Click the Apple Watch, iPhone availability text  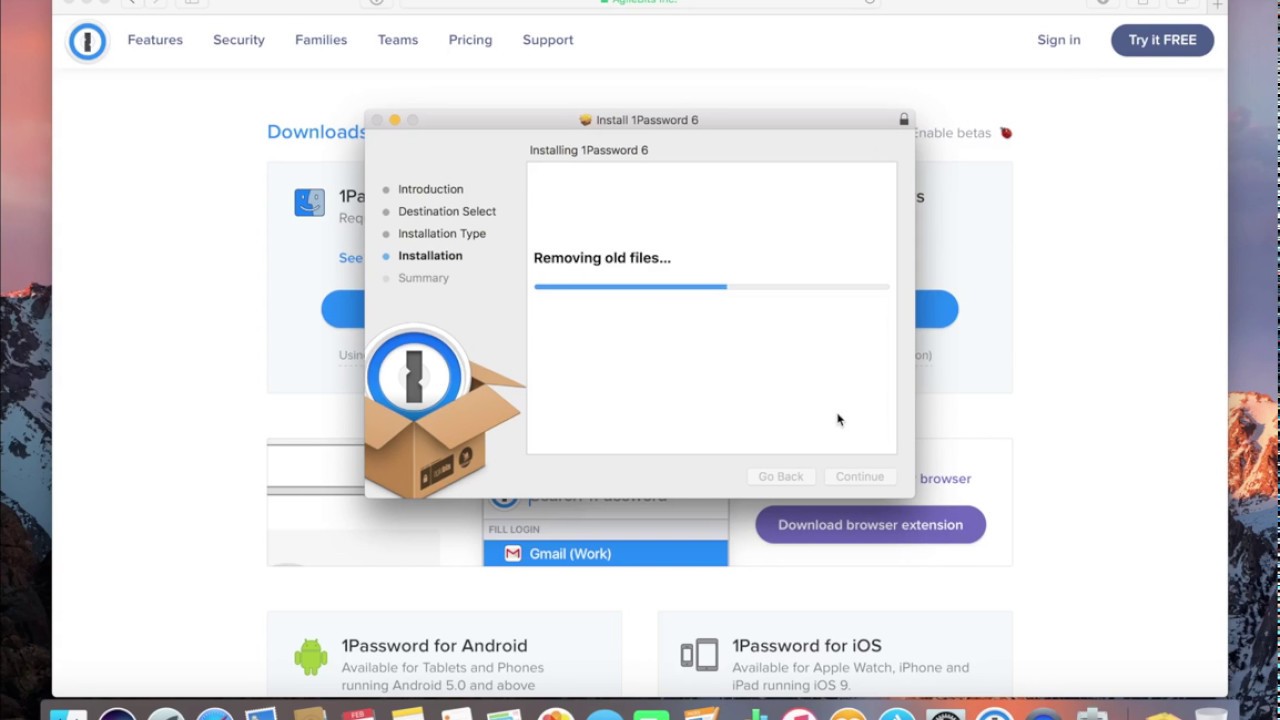point(850,676)
